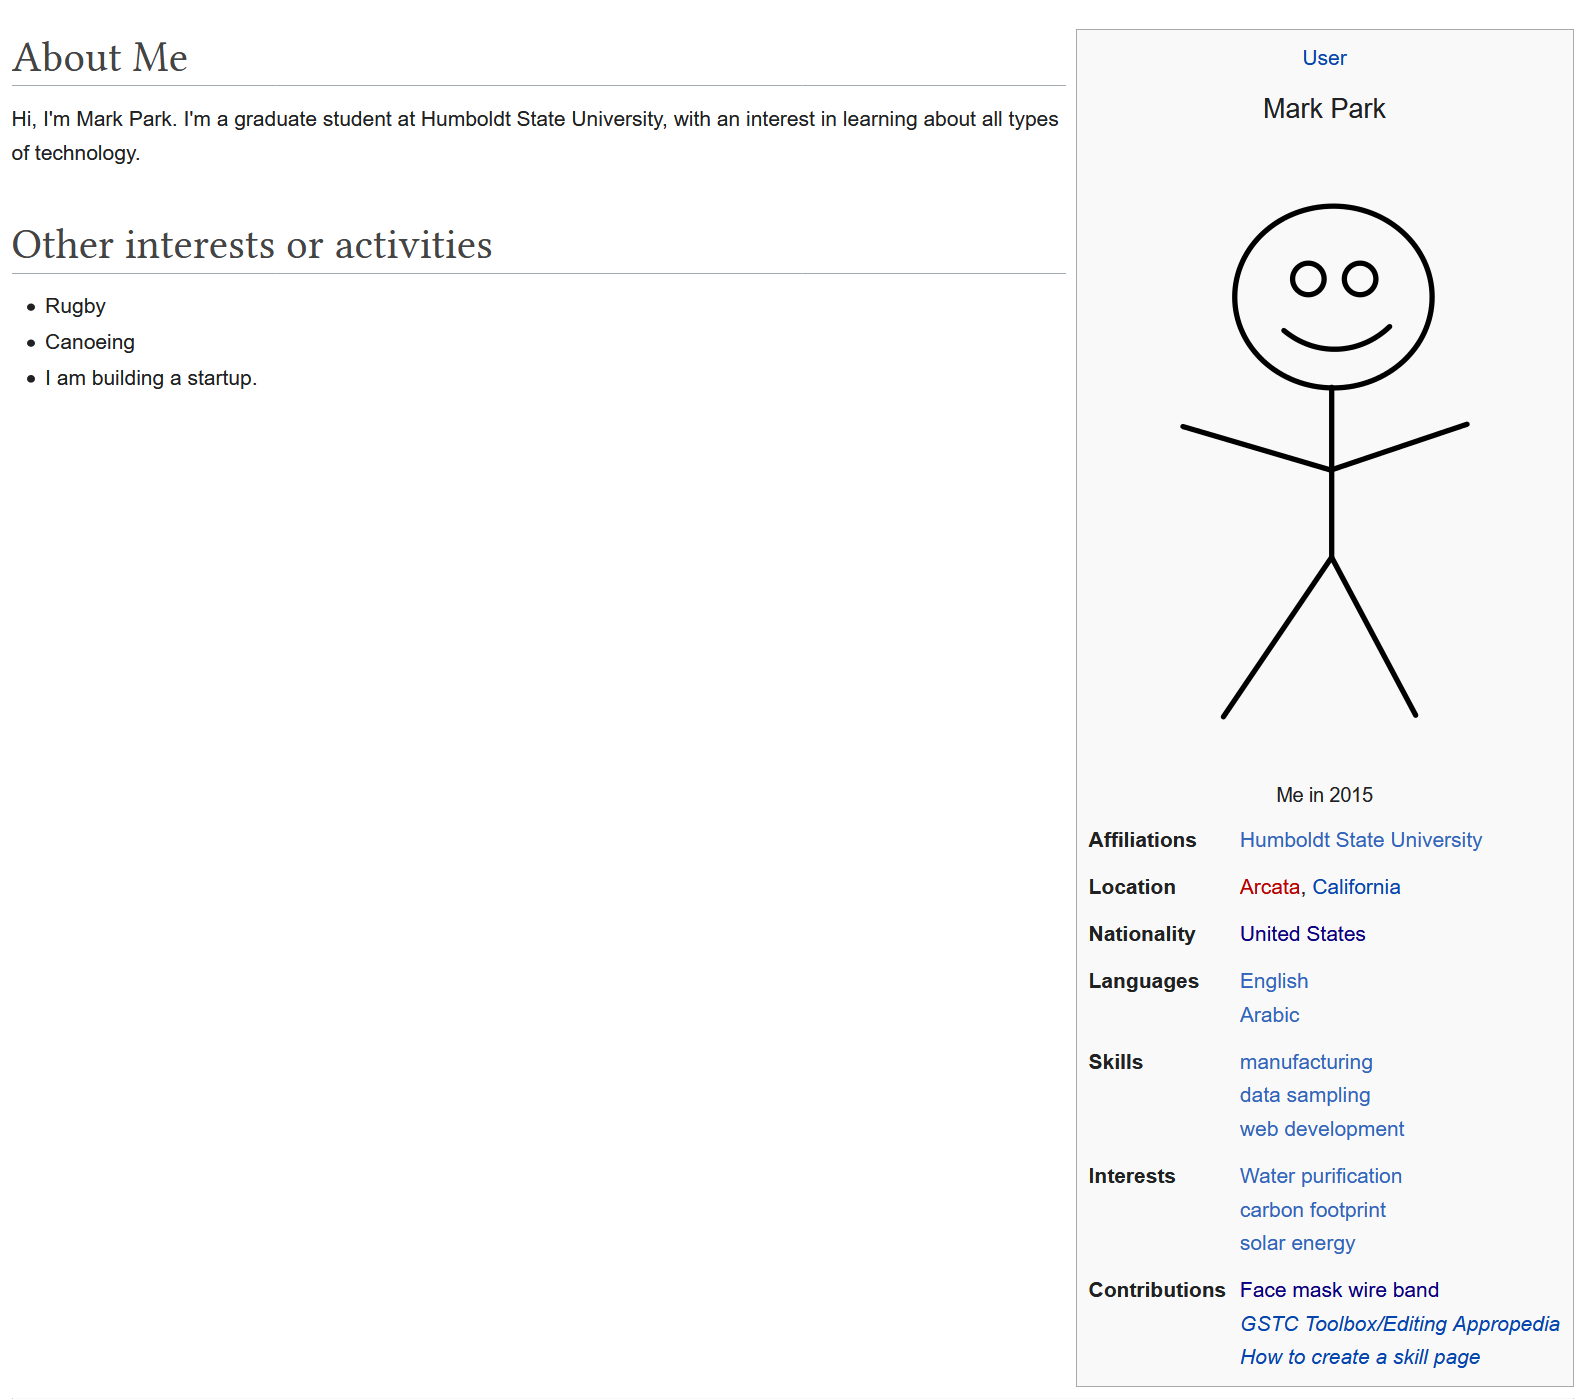Open the data sampling skill link

tap(1304, 1095)
